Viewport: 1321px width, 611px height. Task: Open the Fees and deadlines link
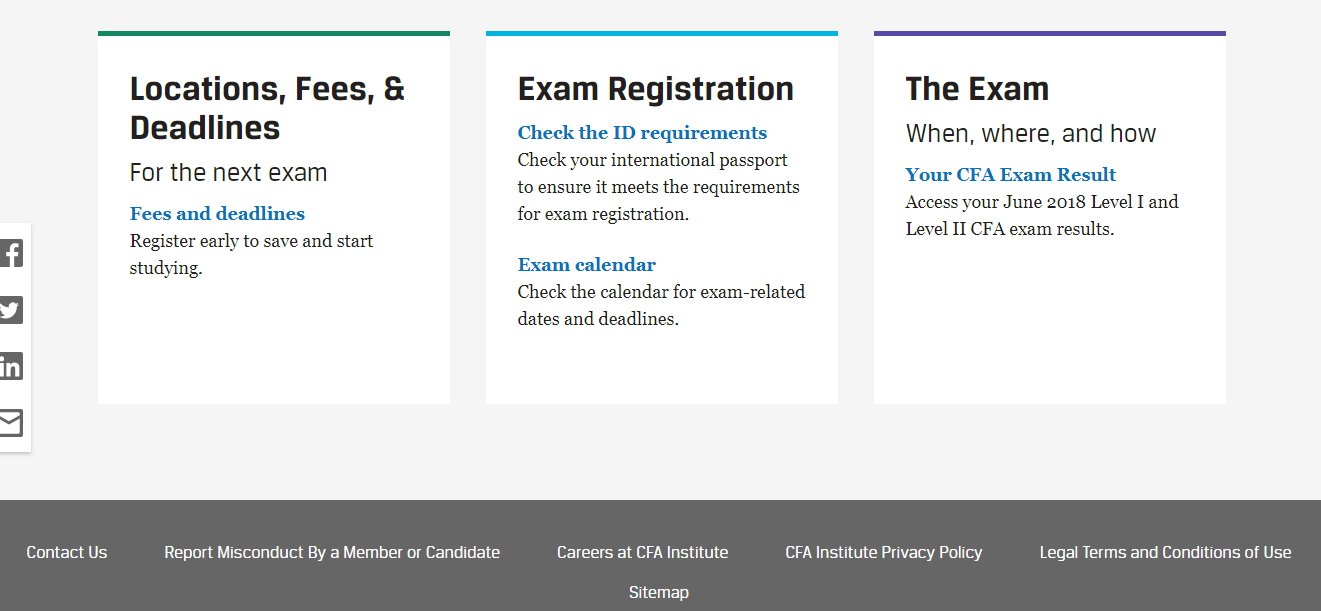(x=217, y=214)
